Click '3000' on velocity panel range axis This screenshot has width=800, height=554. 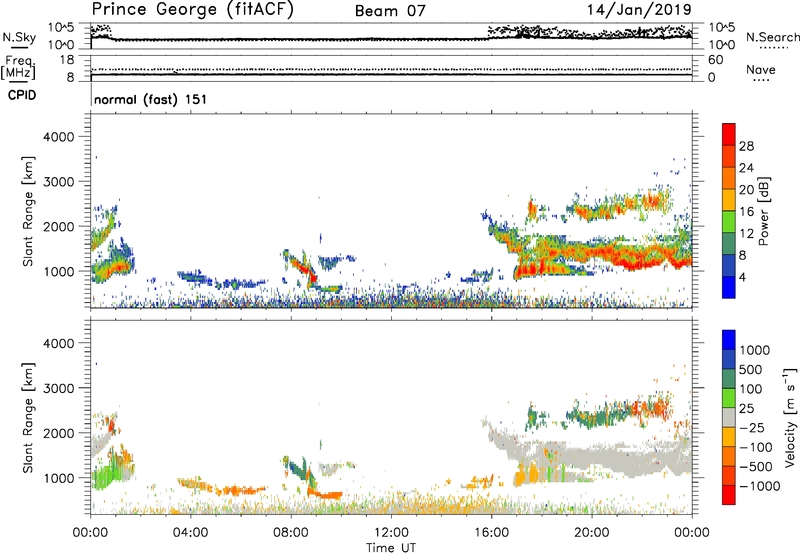point(59,388)
